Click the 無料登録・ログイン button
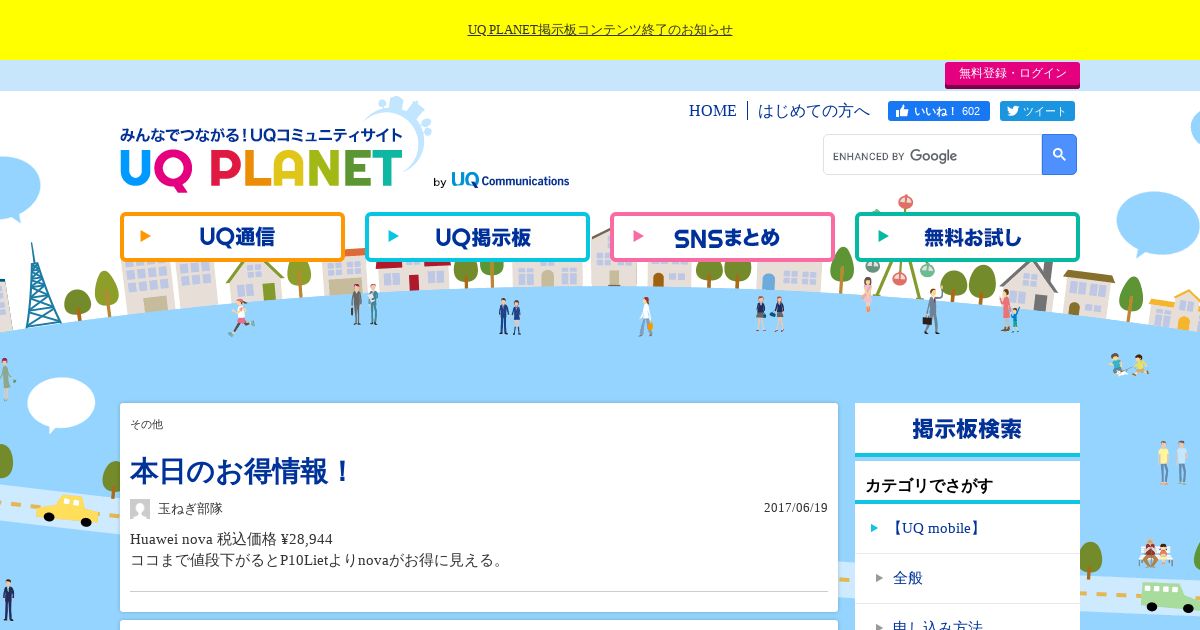The image size is (1200, 630). [1012, 74]
